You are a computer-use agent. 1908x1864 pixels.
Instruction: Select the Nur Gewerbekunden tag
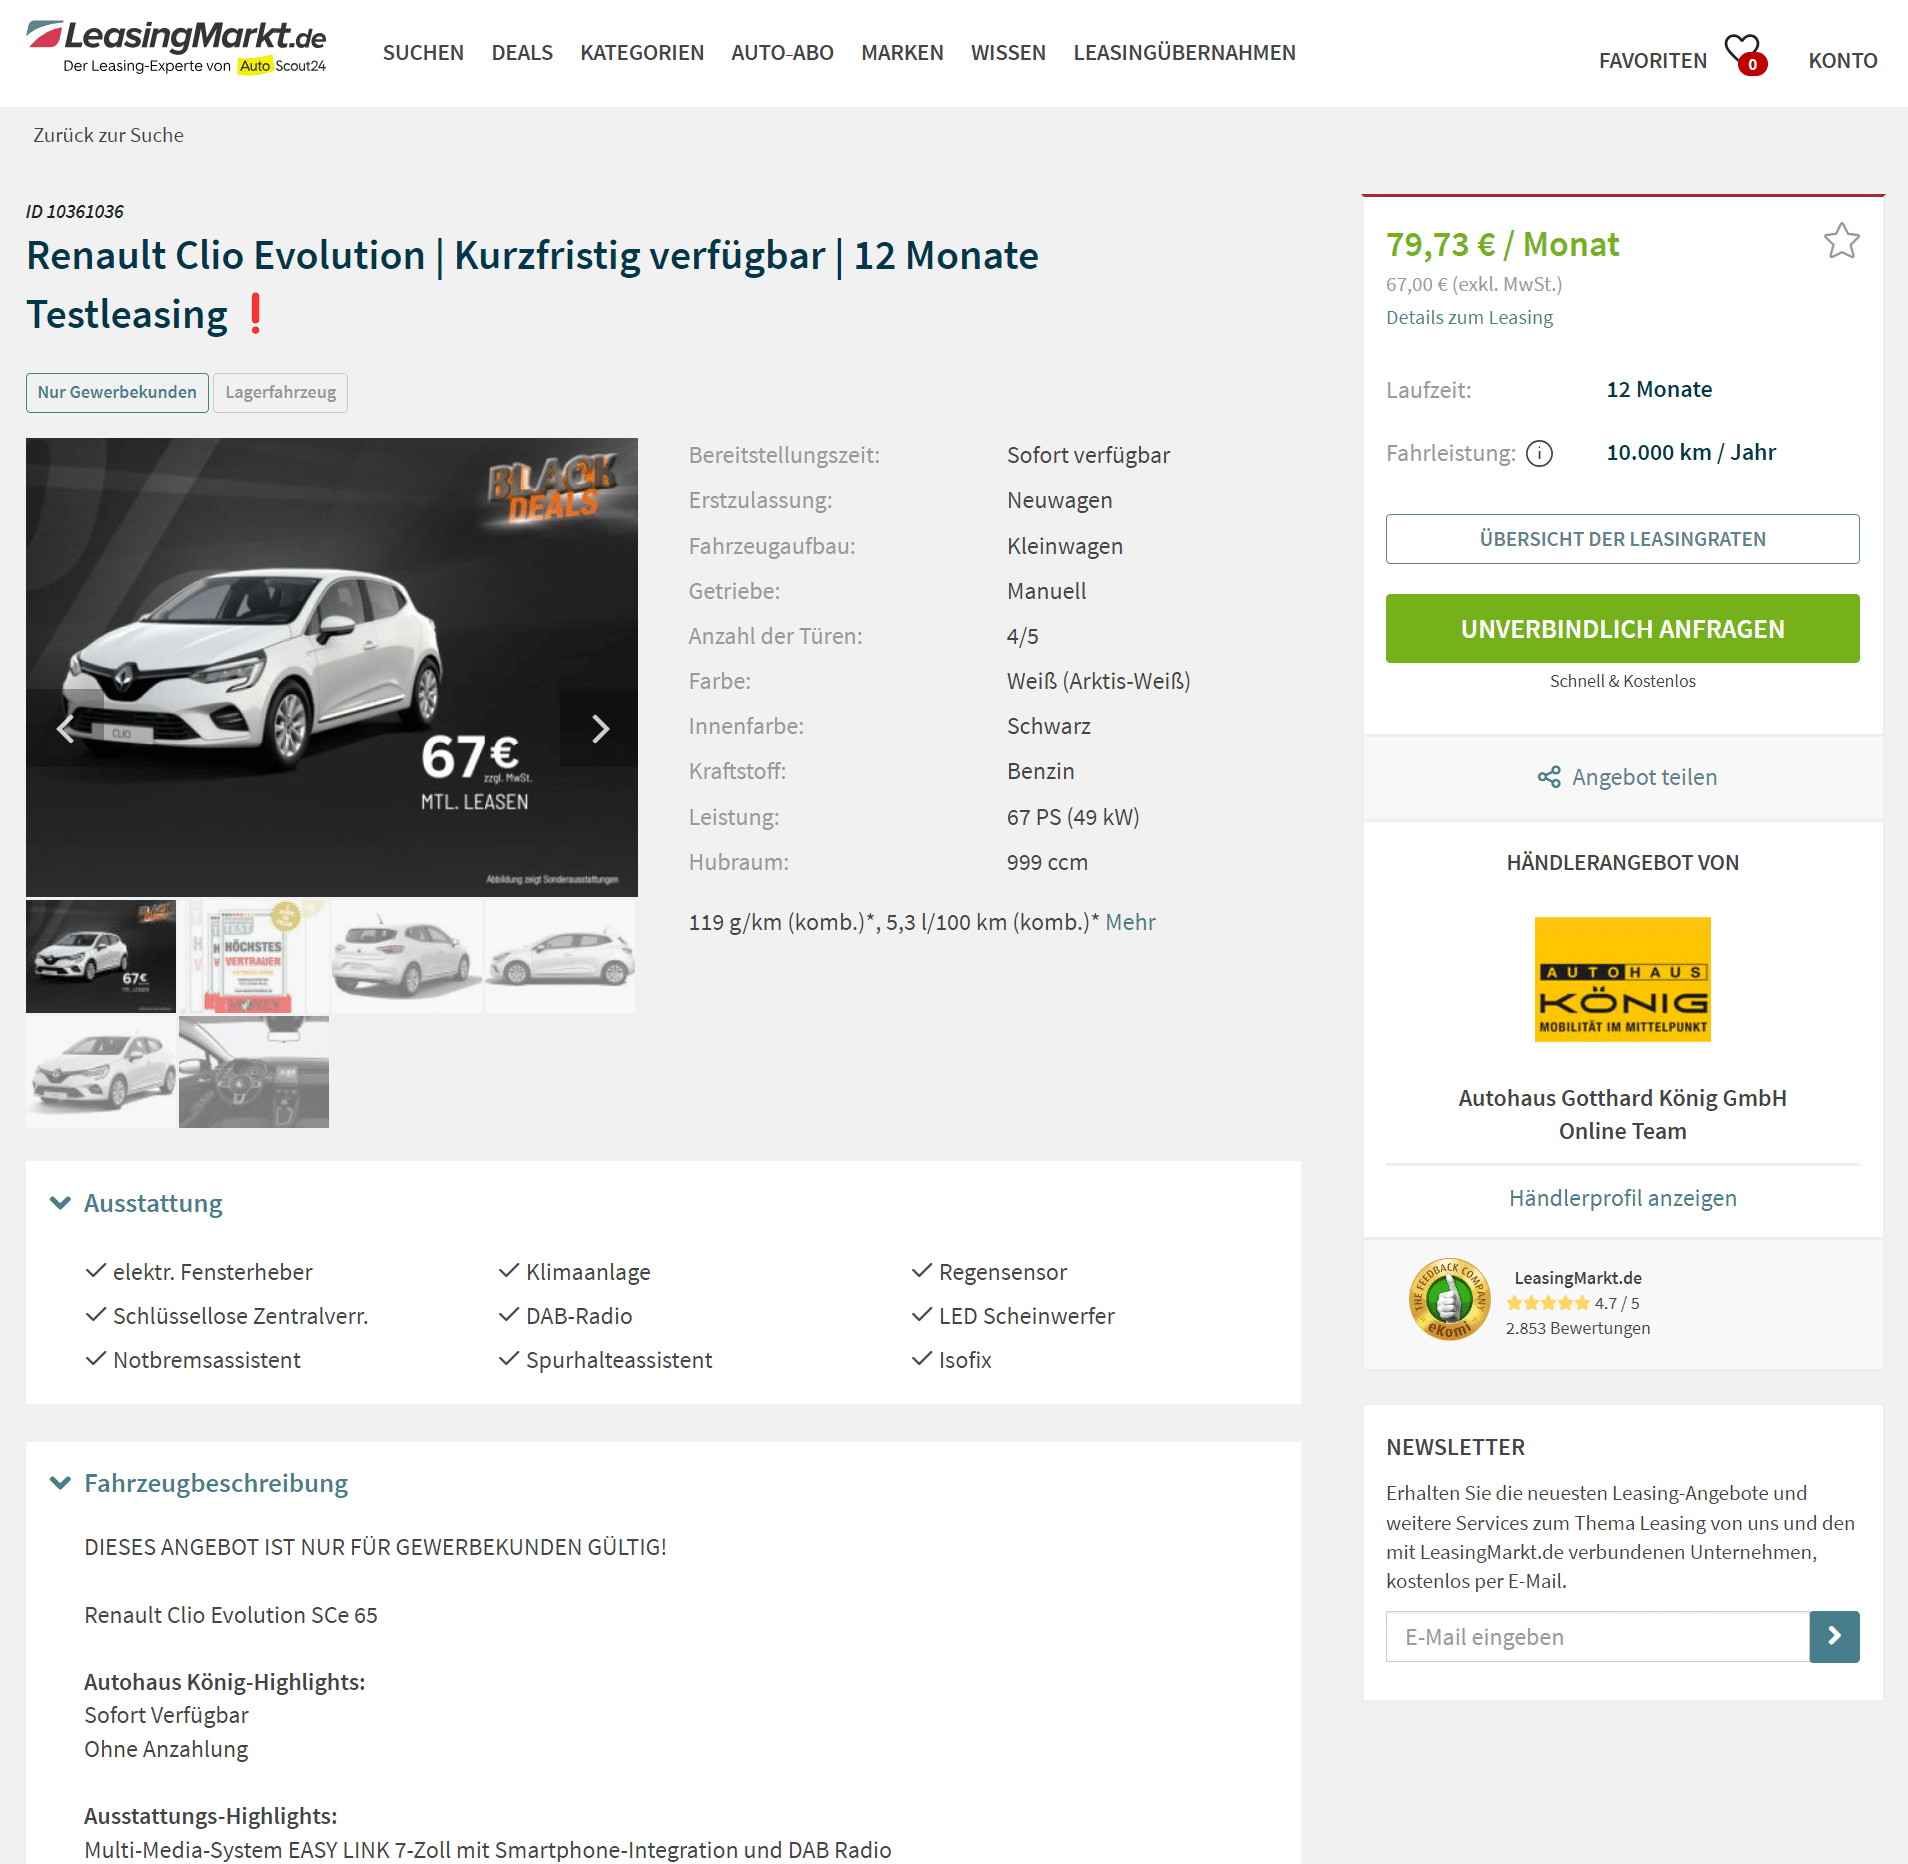point(117,392)
